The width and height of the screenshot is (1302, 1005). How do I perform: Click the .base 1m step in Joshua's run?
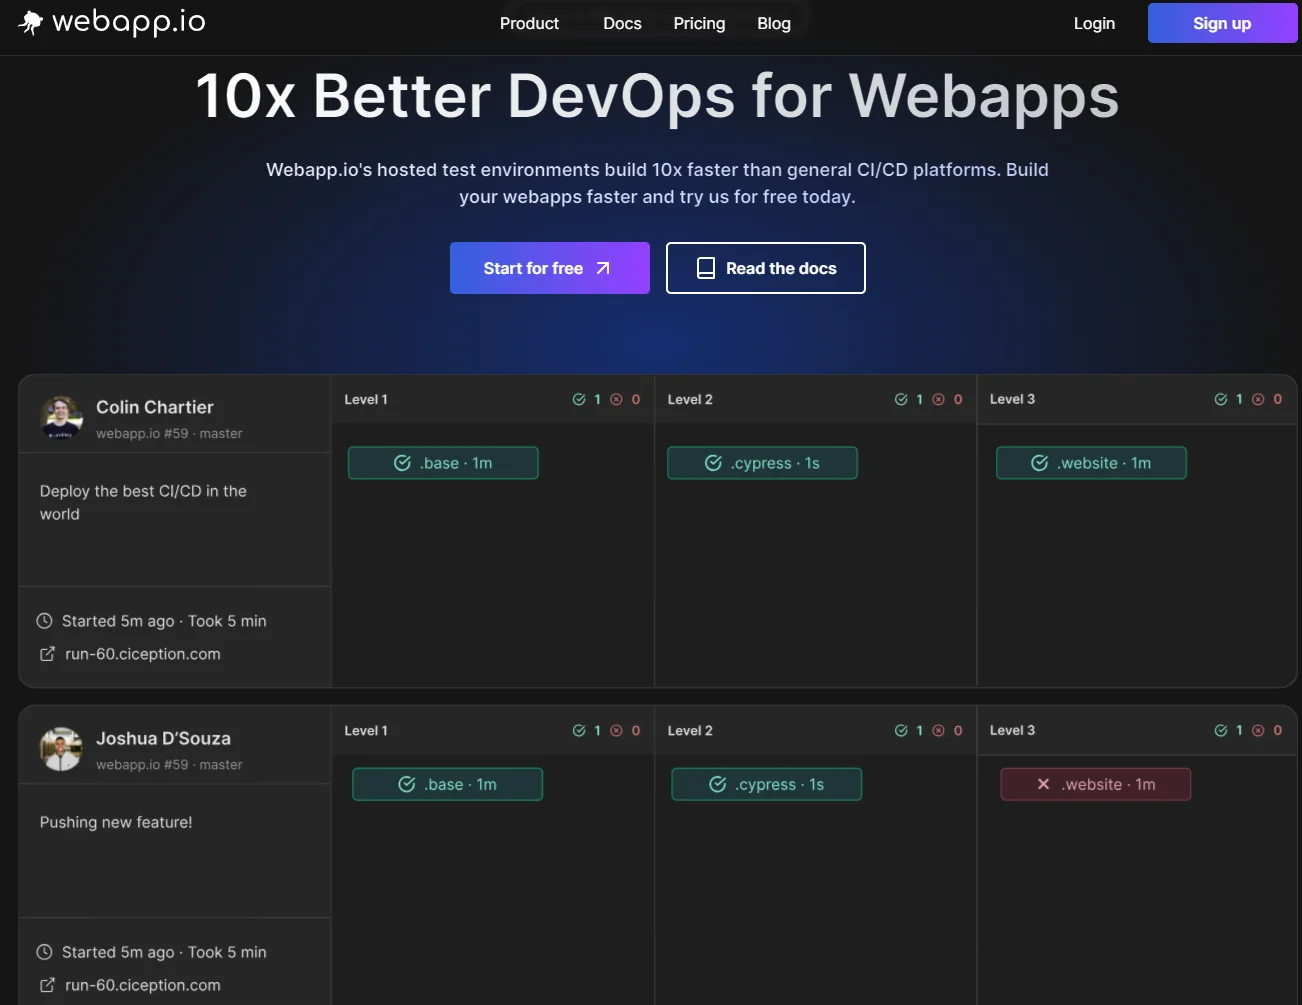point(447,784)
